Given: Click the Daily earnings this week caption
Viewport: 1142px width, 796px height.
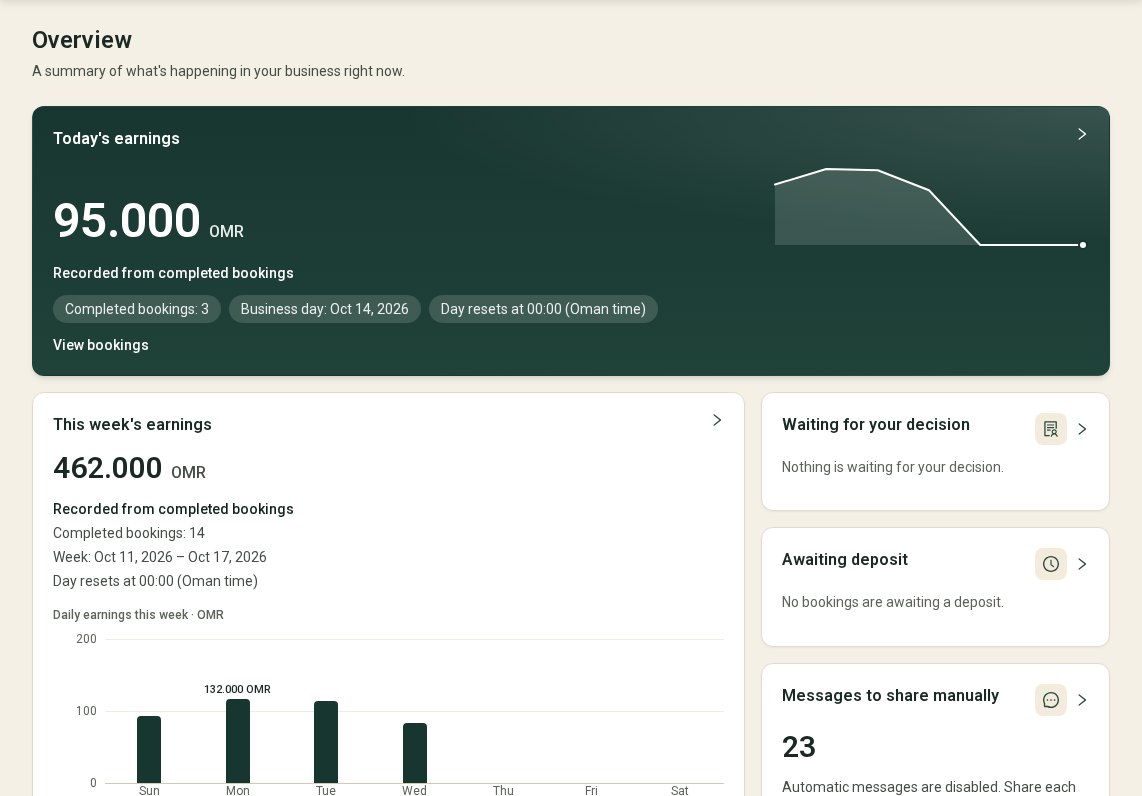Looking at the screenshot, I should 138,615.
